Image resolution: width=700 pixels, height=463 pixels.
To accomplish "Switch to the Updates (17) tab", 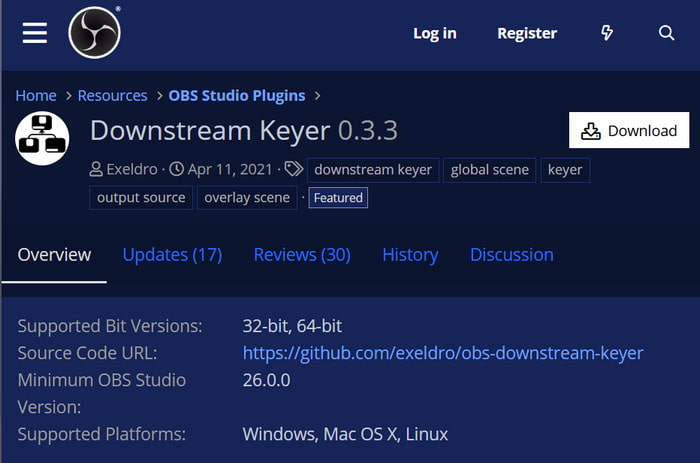I will click(x=172, y=255).
